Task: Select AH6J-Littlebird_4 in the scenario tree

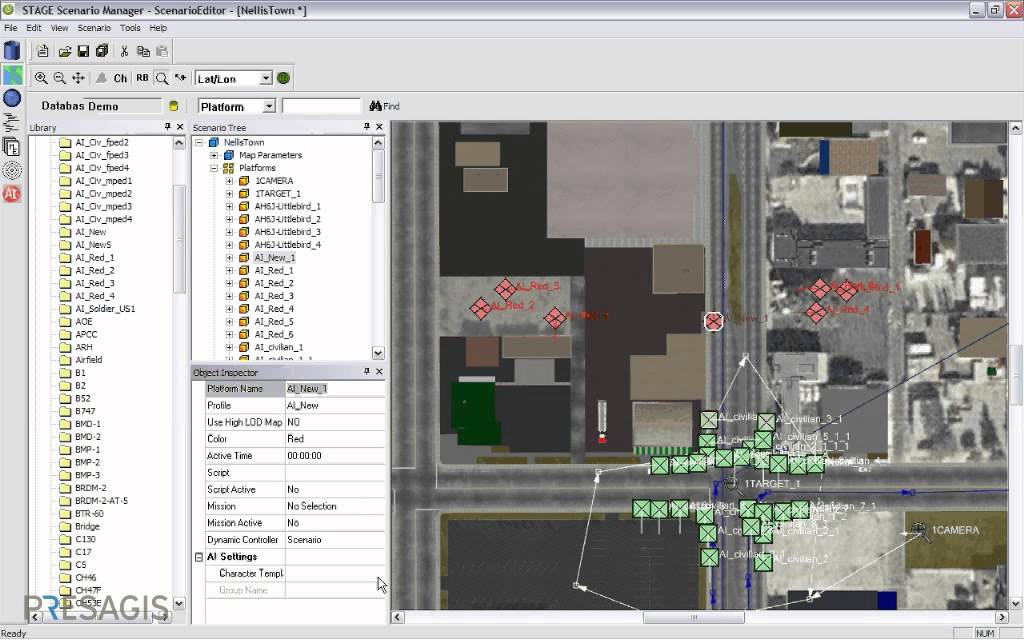Action: [x=287, y=245]
